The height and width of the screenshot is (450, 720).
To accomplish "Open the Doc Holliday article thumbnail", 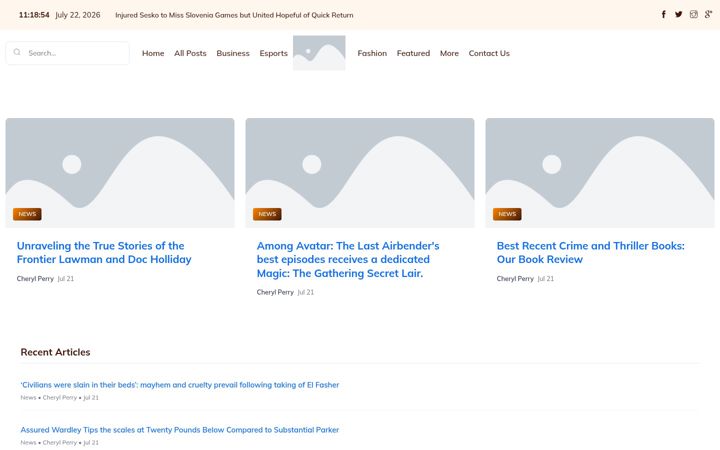I will point(120,173).
